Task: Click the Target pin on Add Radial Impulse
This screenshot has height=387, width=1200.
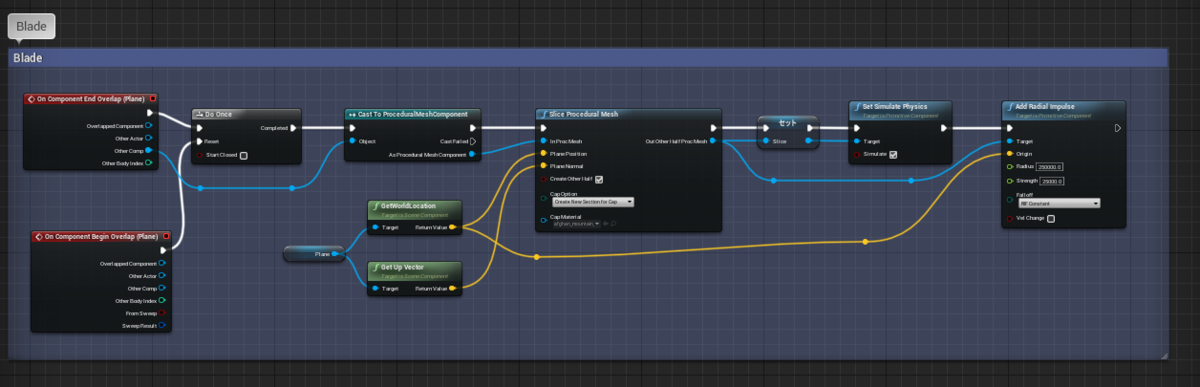Action: click(1010, 141)
